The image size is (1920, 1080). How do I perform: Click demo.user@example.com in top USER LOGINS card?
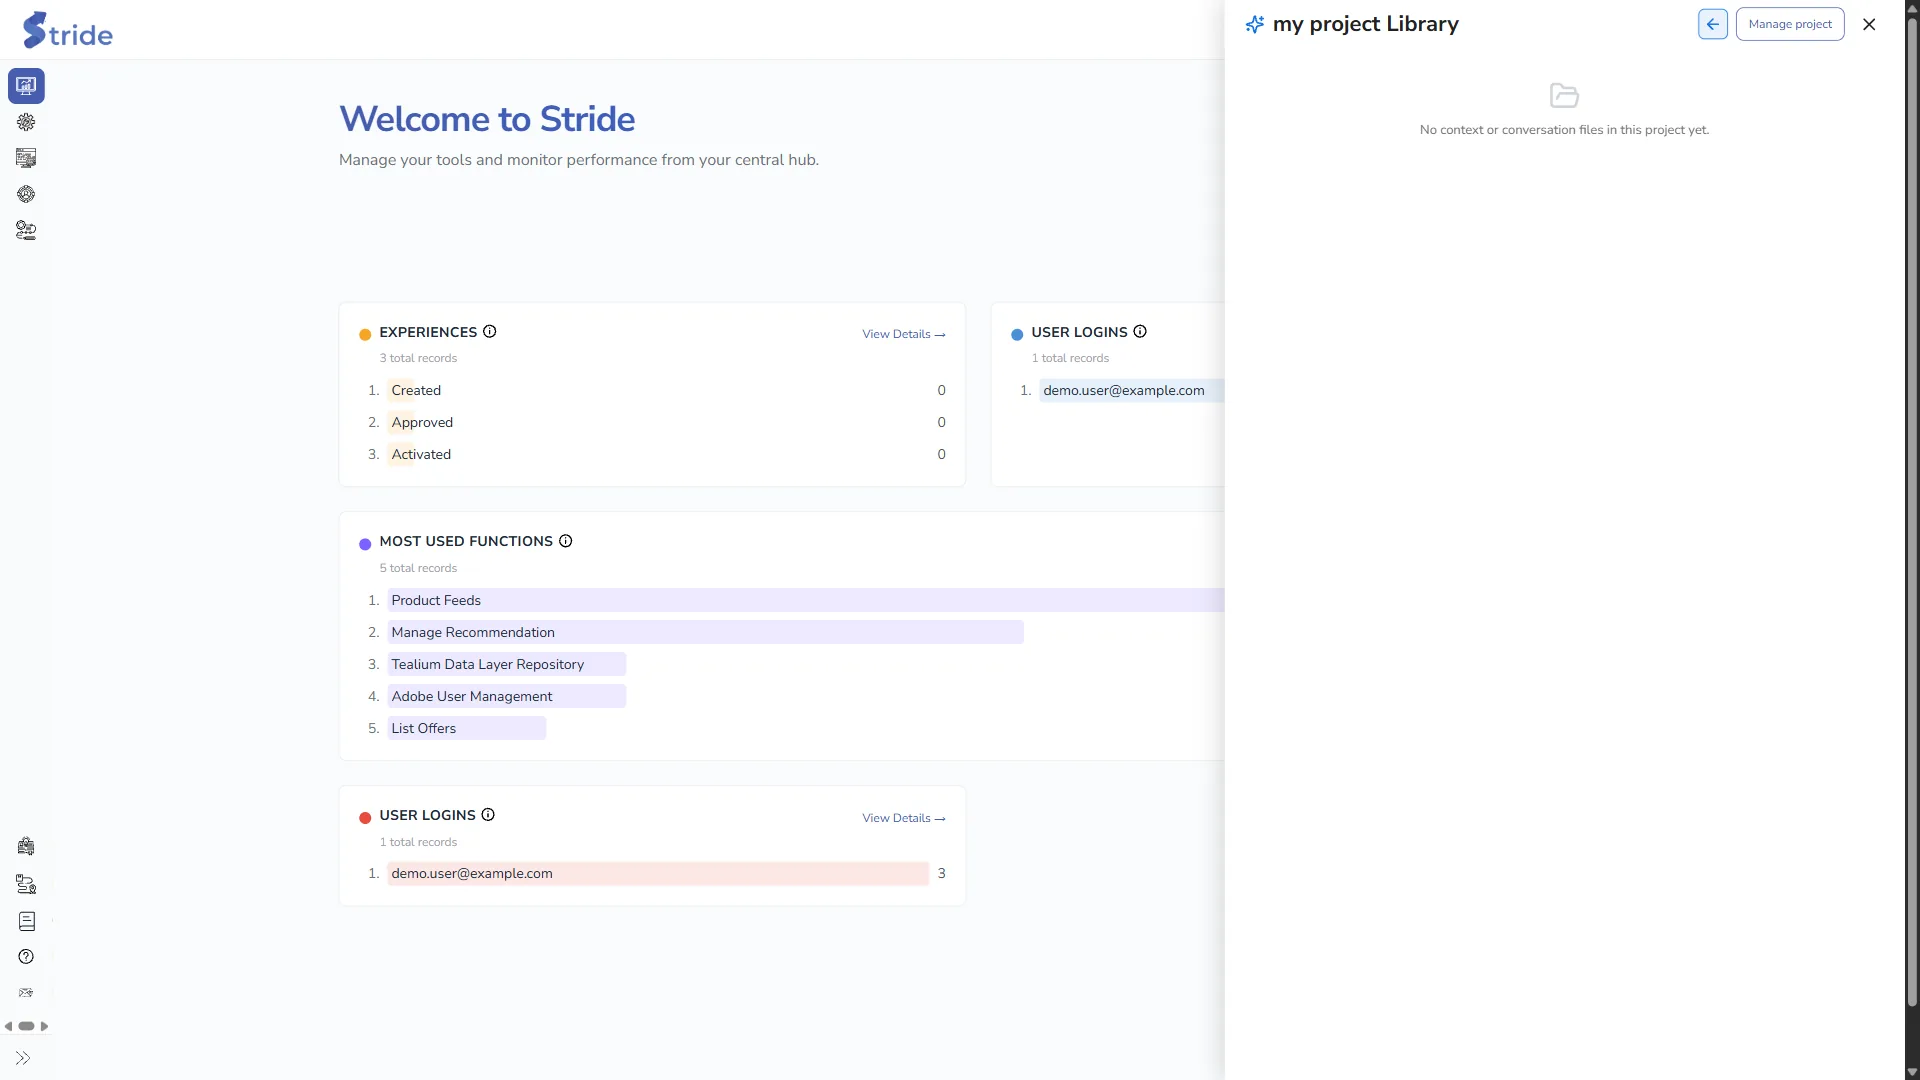click(x=1124, y=390)
